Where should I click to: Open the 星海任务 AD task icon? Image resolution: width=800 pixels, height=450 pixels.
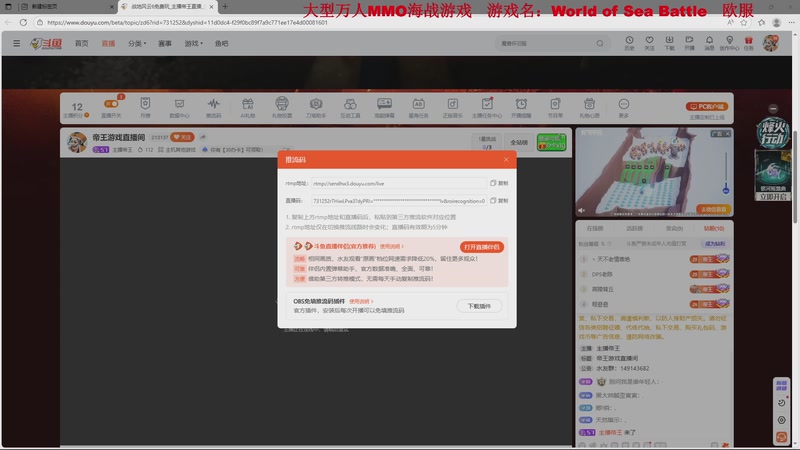(418, 108)
